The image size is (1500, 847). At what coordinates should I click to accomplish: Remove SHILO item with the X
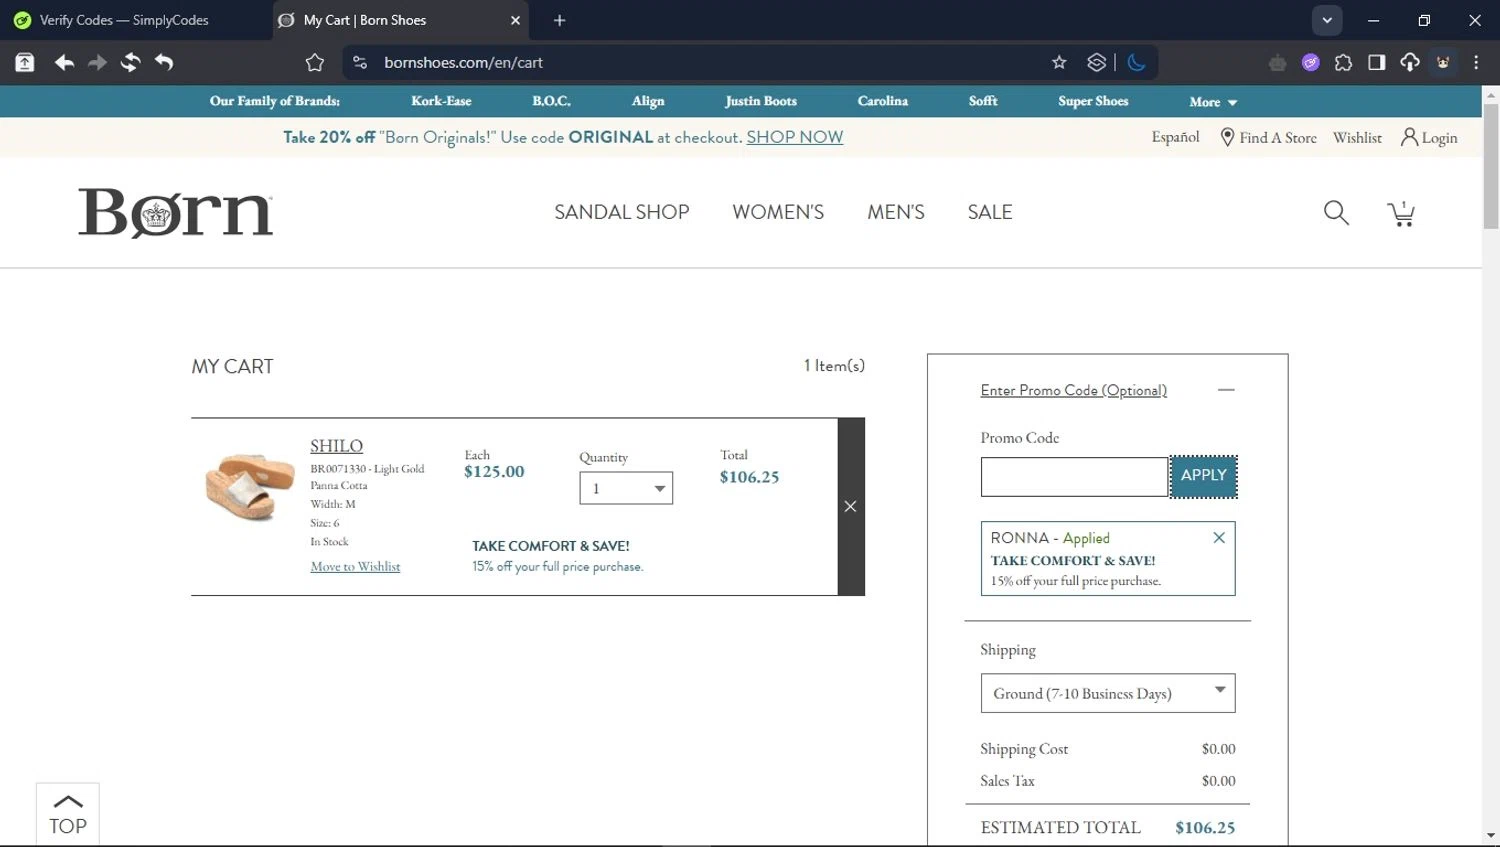point(850,507)
